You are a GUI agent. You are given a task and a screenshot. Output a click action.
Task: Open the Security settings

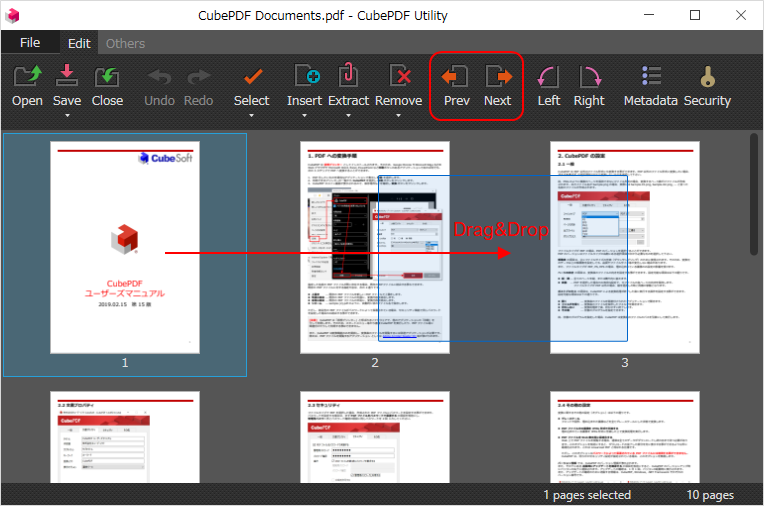click(707, 86)
